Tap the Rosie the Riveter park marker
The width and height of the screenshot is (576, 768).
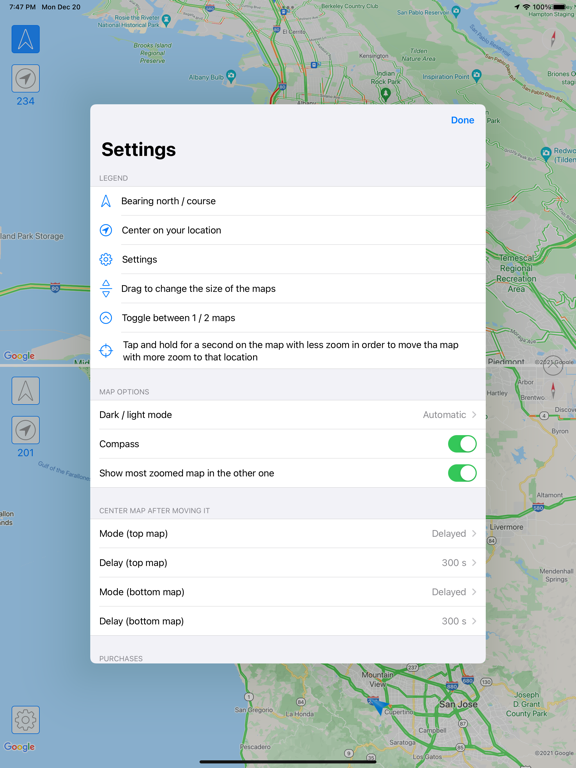point(167,20)
